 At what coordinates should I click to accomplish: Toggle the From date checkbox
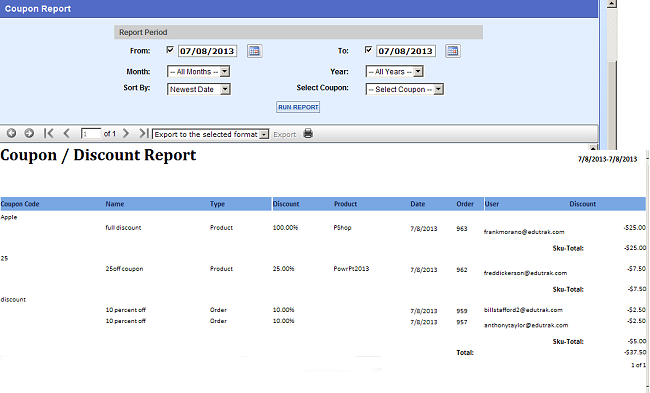pyautogui.click(x=170, y=50)
